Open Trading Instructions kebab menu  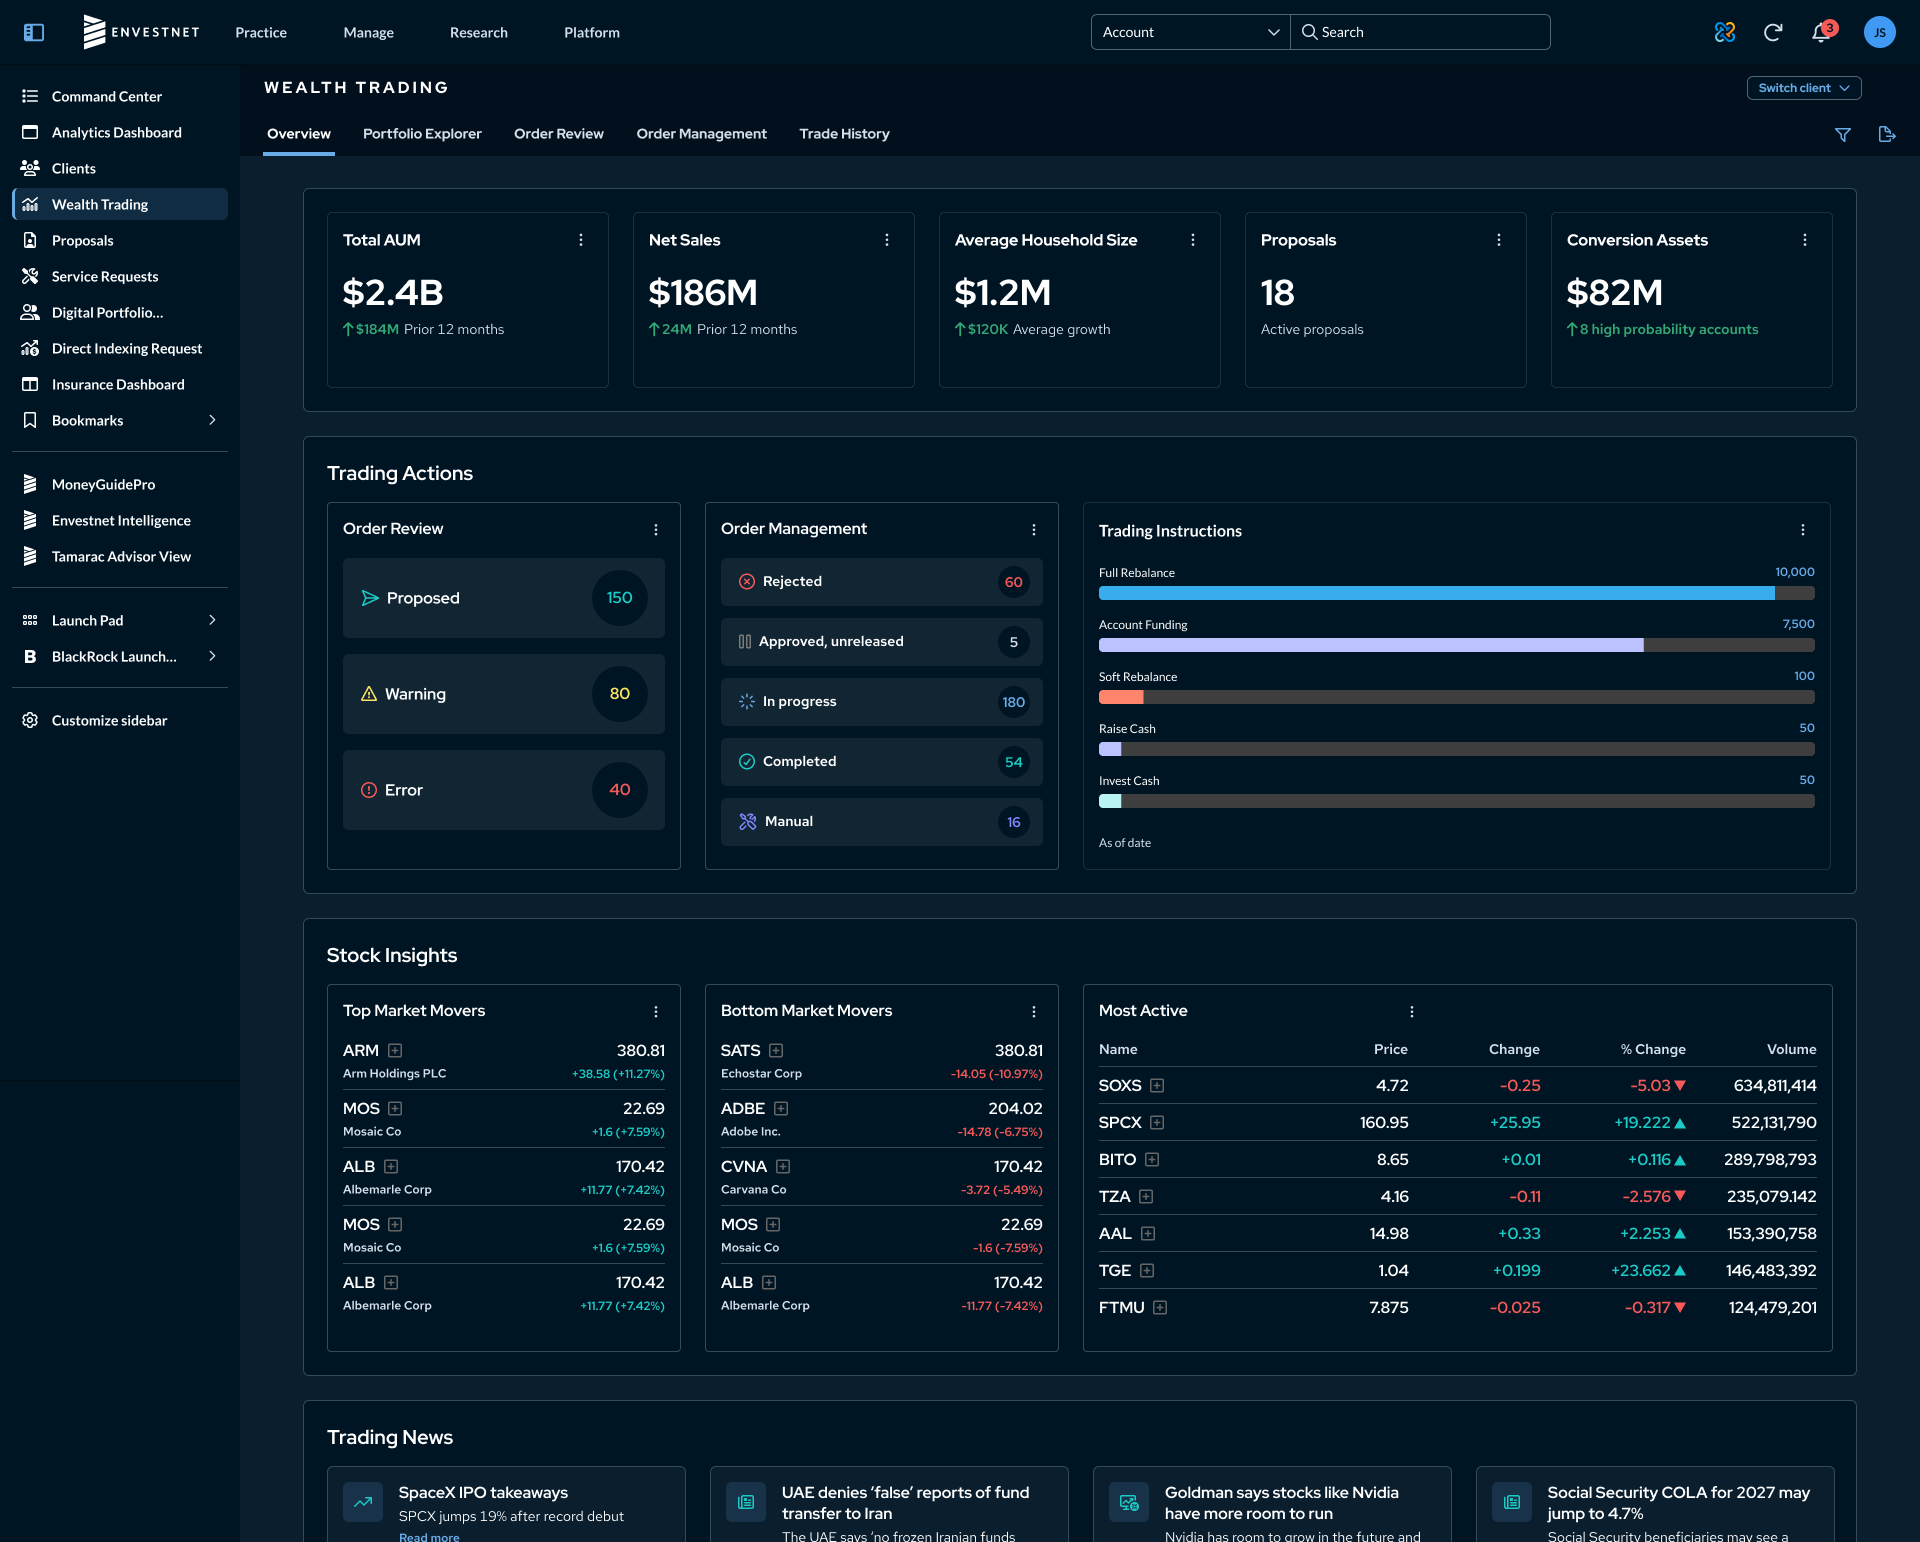[x=1803, y=530]
